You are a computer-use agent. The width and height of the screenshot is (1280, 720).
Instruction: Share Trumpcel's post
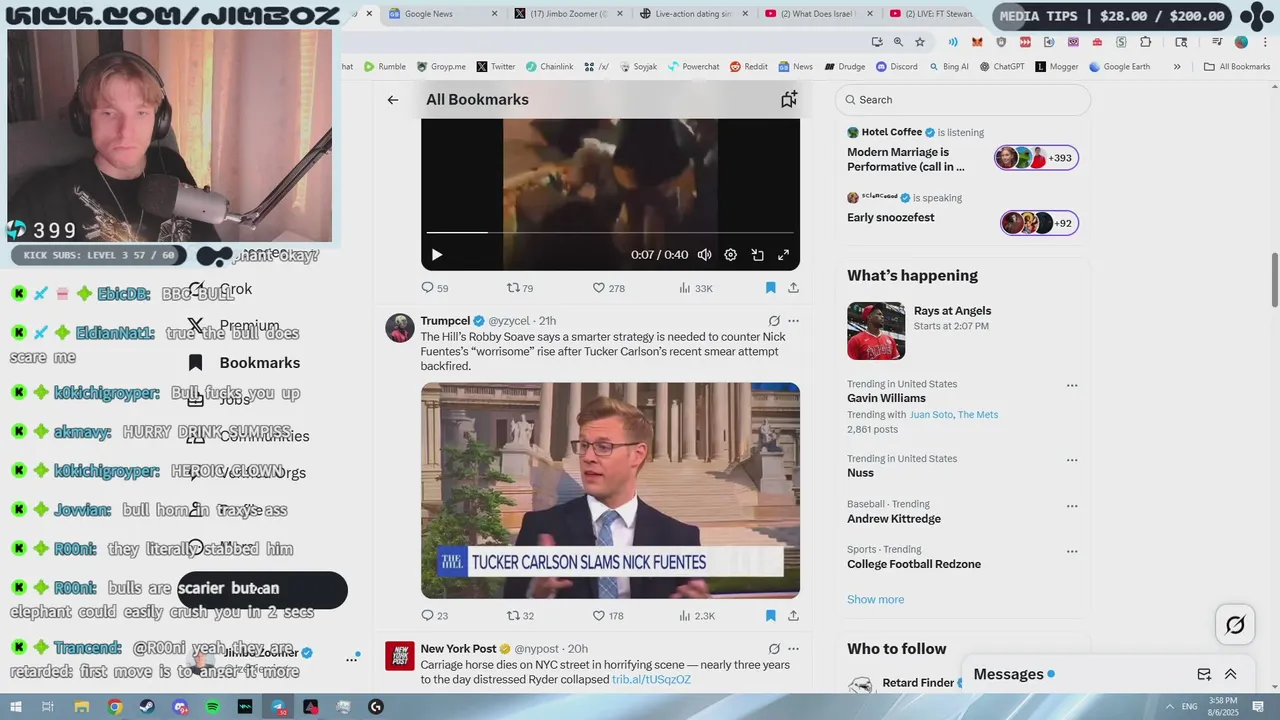793,616
